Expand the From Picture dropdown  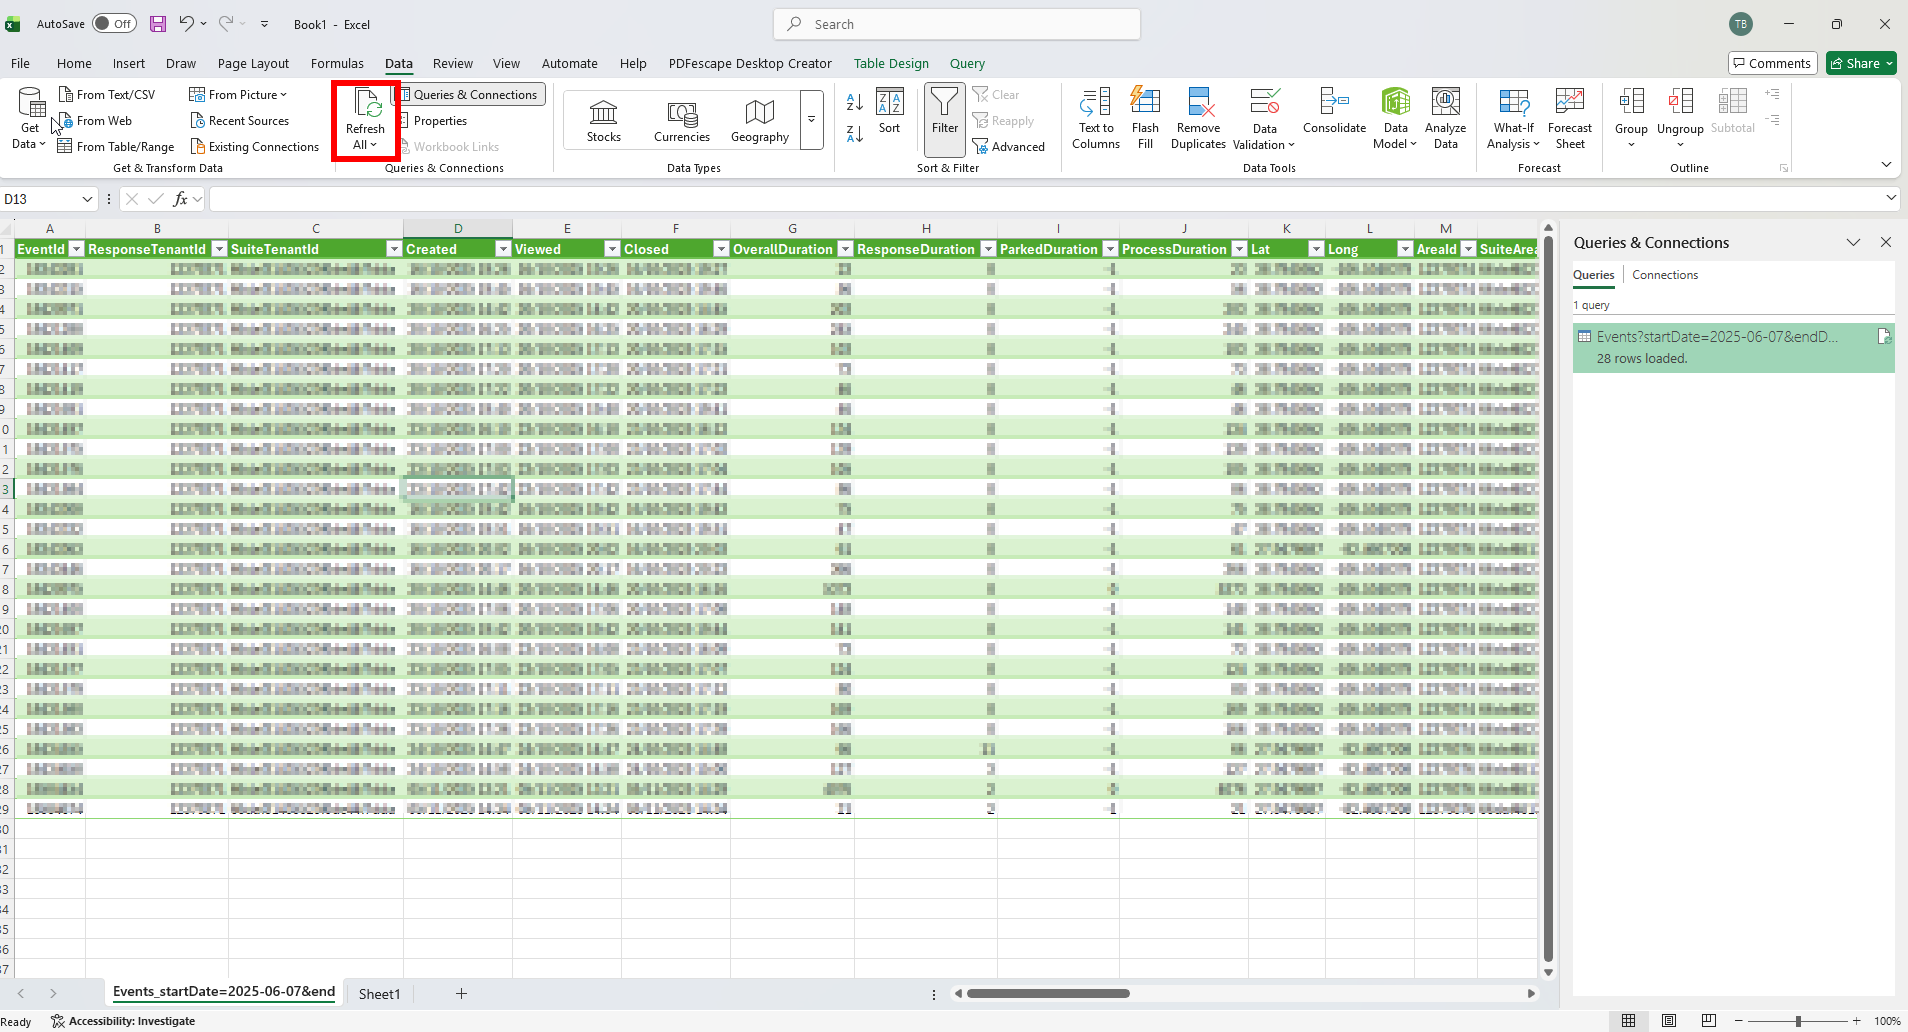coord(283,95)
